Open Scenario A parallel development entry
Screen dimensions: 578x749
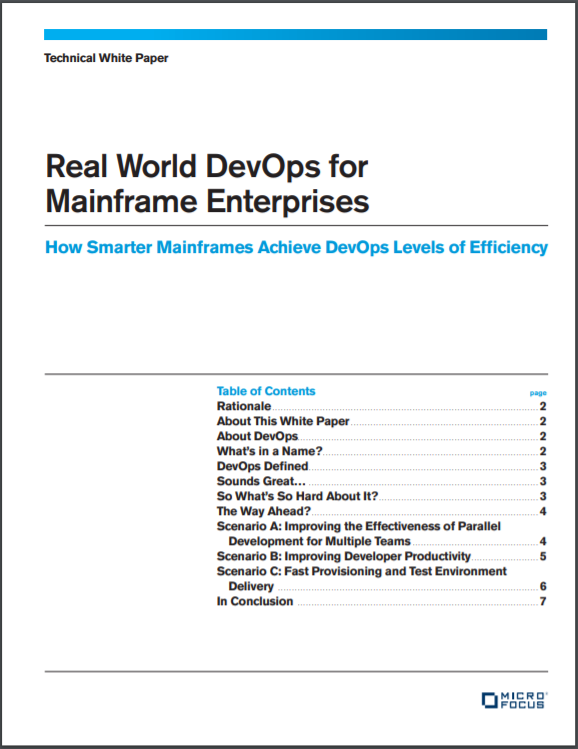coord(381,534)
